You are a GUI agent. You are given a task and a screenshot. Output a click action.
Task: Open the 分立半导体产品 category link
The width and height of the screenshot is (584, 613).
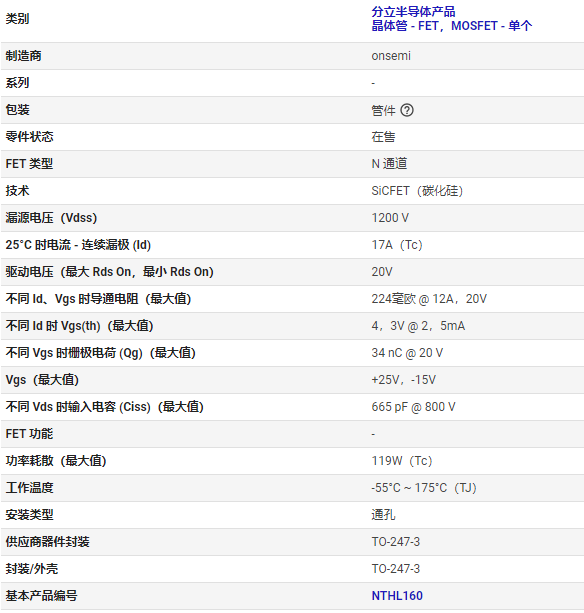tap(413, 12)
